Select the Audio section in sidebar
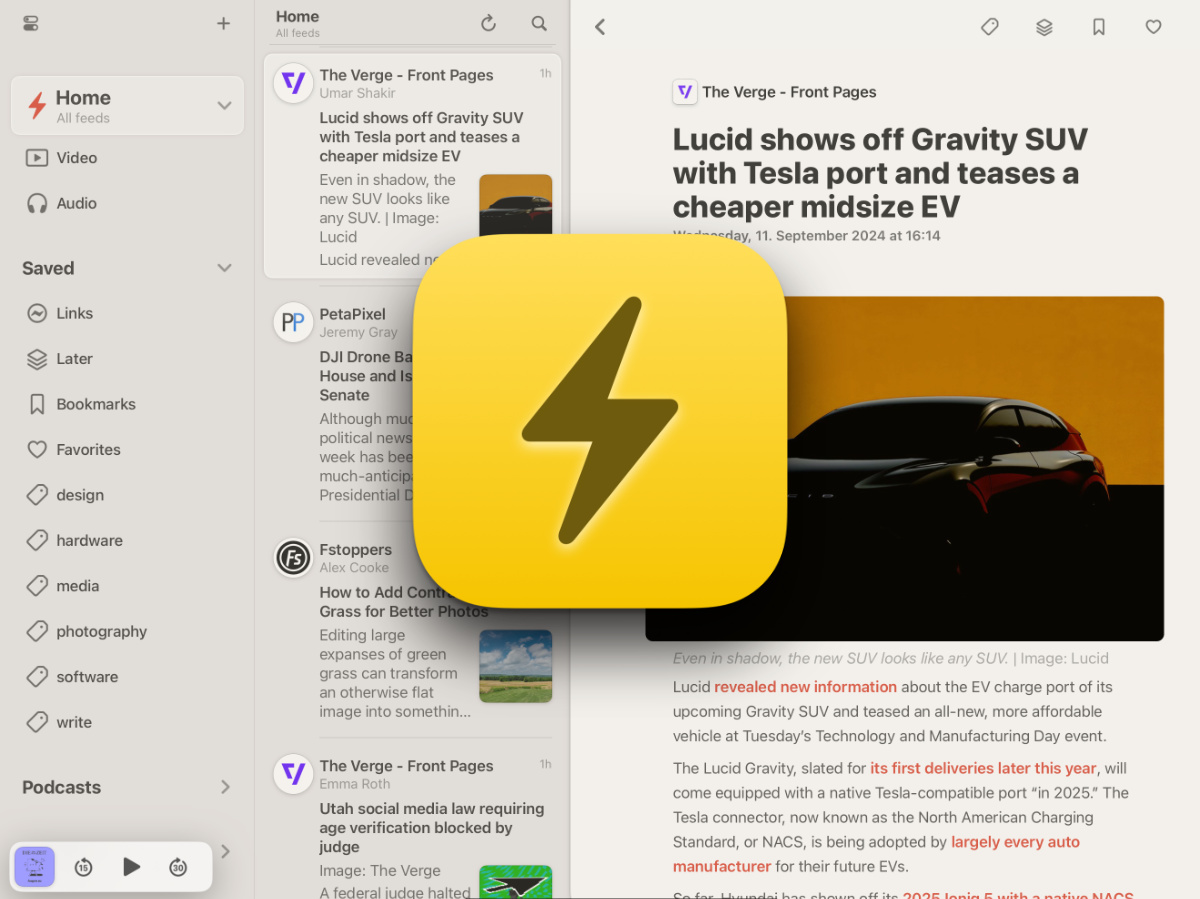 pyautogui.click(x=76, y=203)
